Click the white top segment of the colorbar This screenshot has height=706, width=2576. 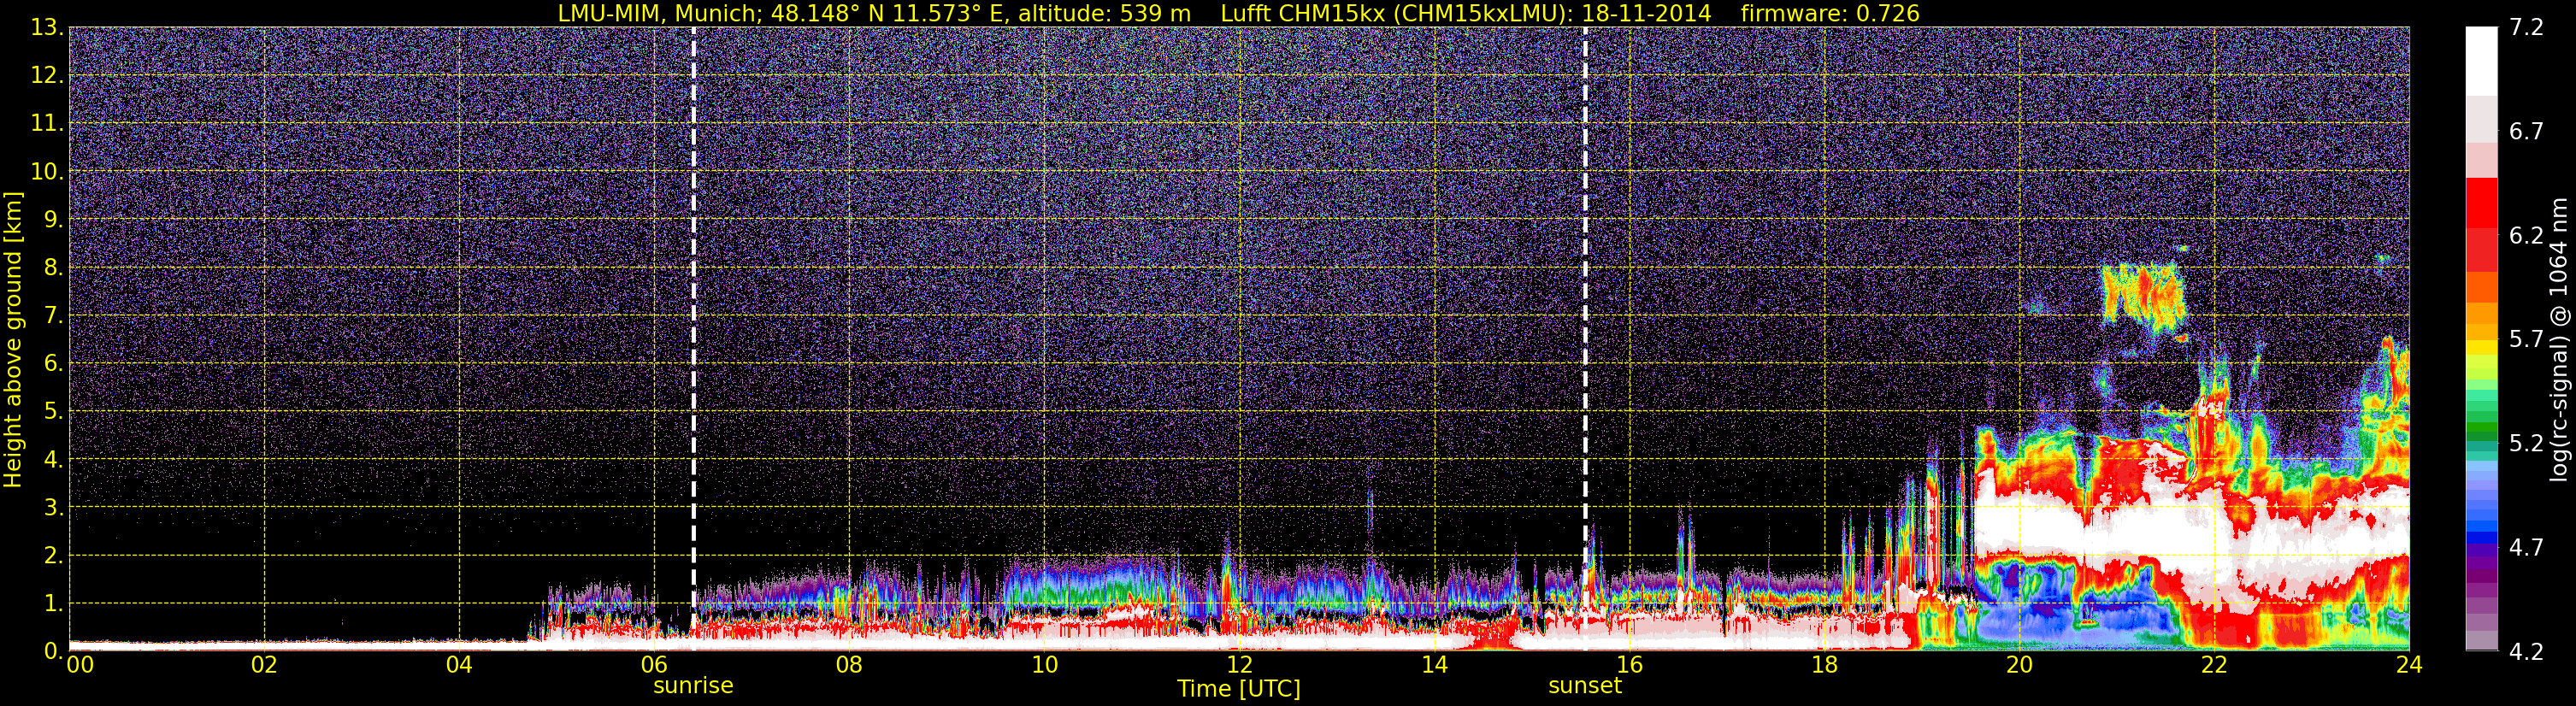click(2481, 60)
